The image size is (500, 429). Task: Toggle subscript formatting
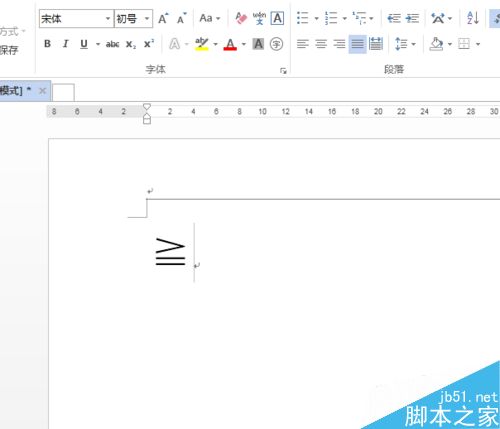[x=131, y=44]
